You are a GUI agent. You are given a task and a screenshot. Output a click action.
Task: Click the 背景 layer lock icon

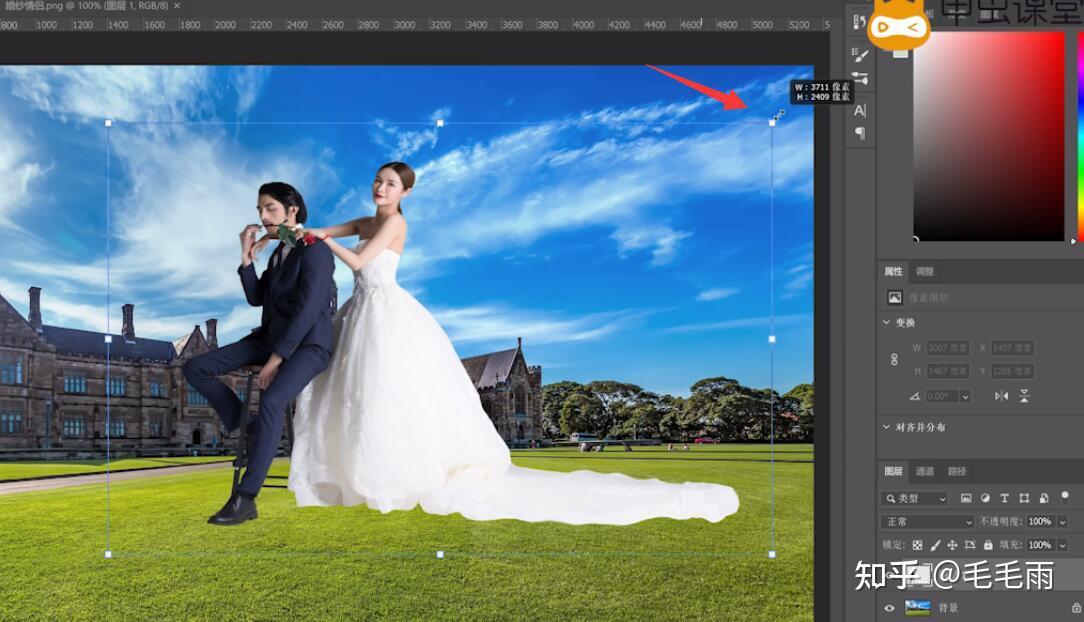pos(1076,608)
